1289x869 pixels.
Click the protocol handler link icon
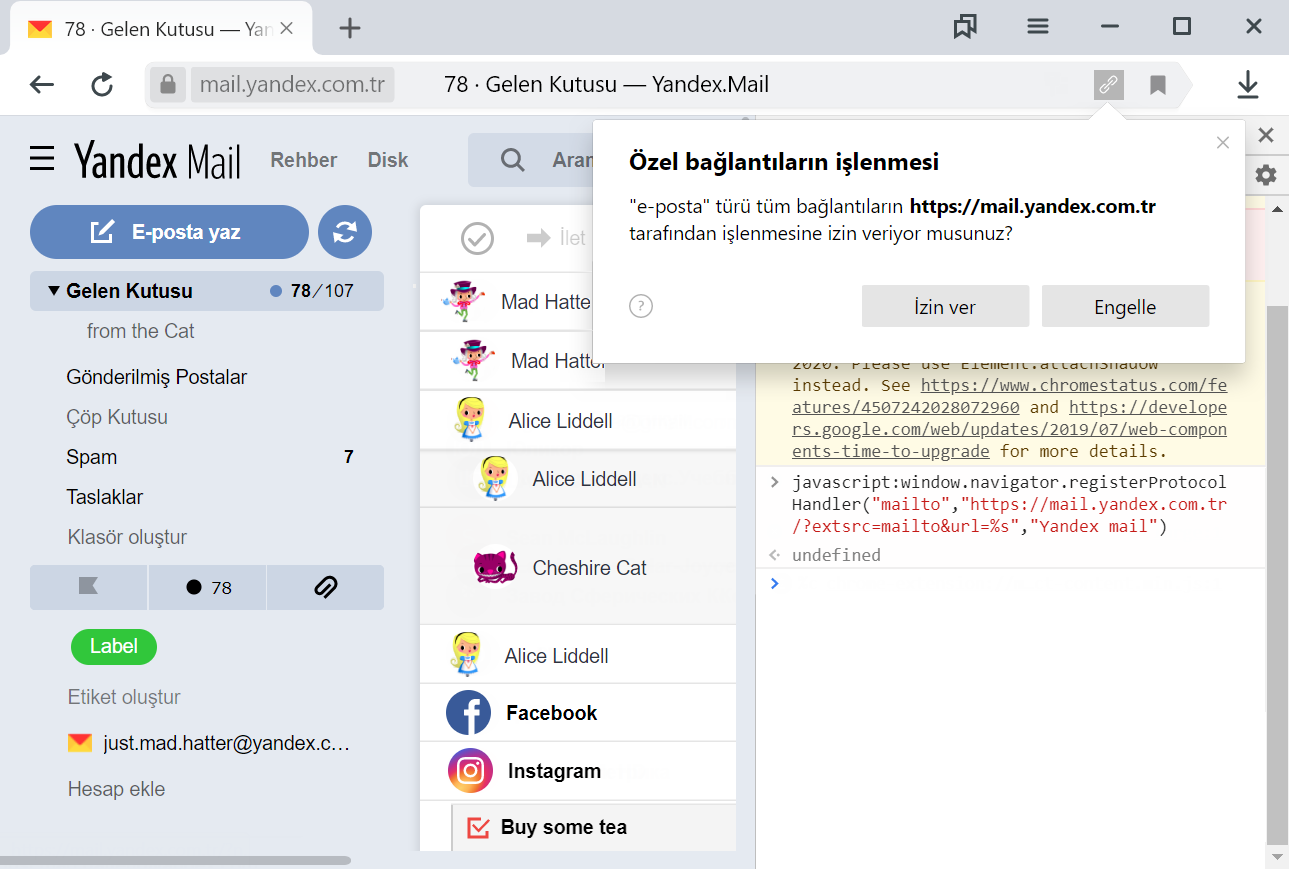coord(1108,85)
